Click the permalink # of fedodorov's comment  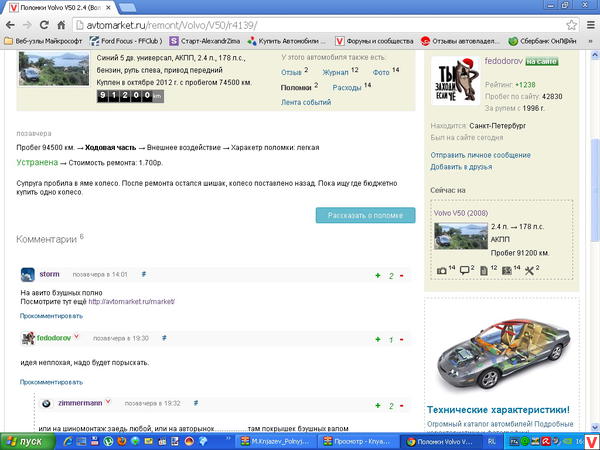click(x=164, y=338)
